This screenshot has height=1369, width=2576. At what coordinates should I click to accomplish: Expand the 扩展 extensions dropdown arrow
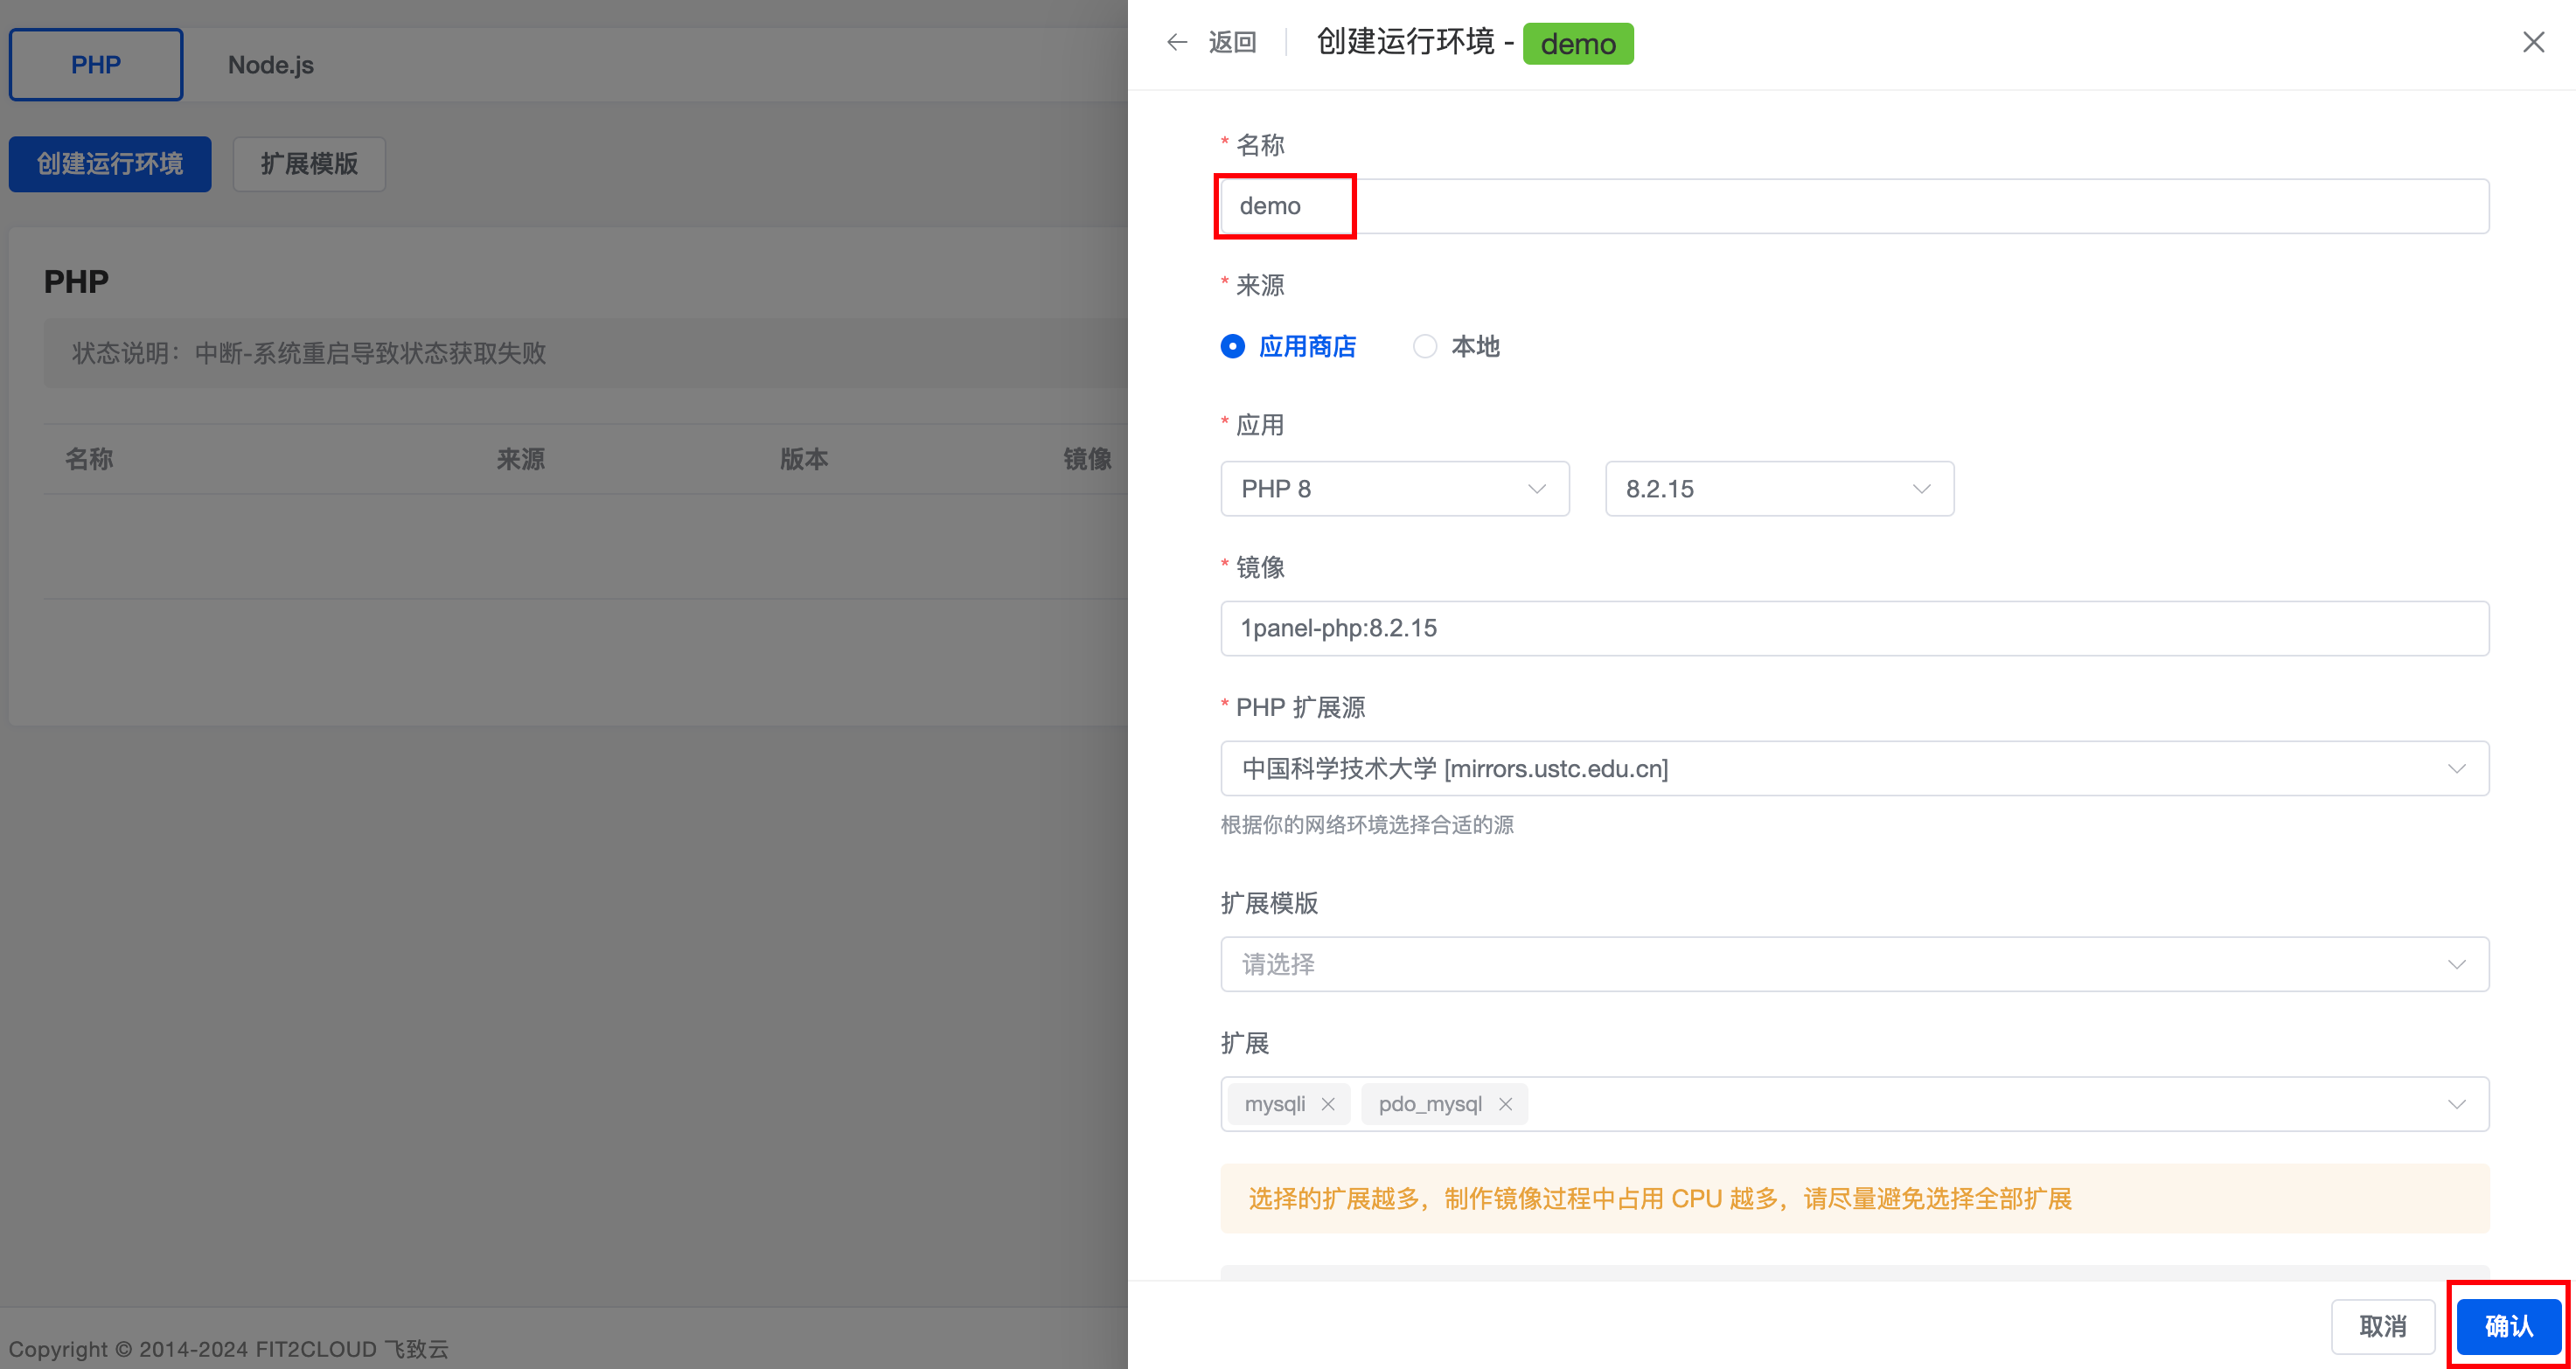(2456, 1104)
